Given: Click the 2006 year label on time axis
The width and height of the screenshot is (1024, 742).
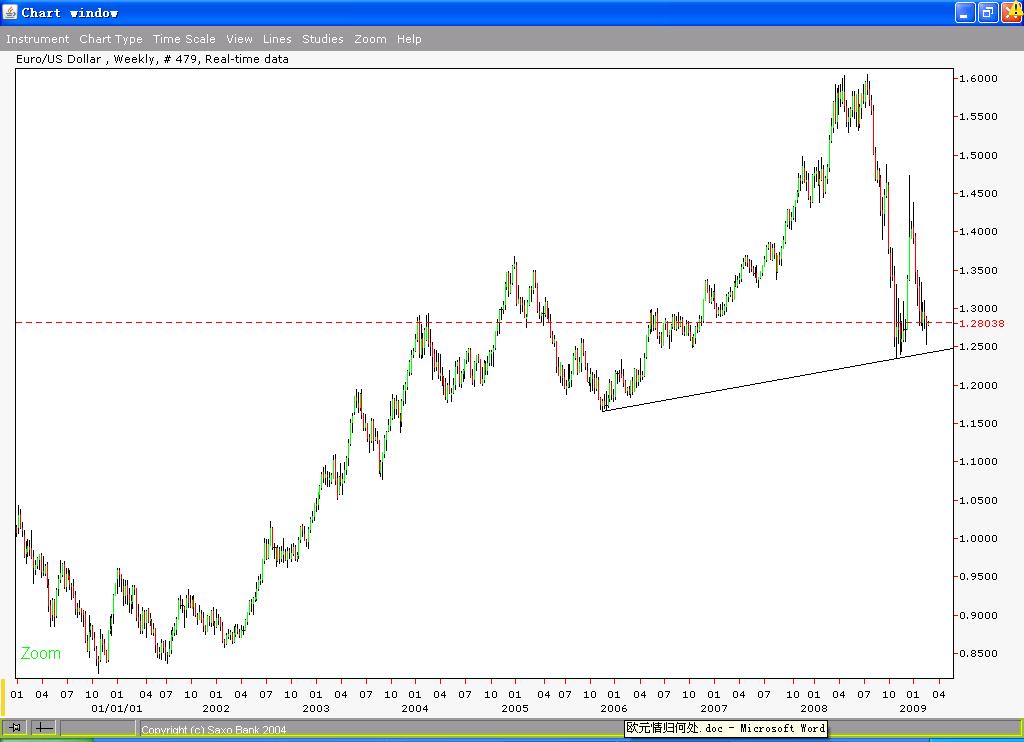Looking at the screenshot, I should tap(613, 708).
